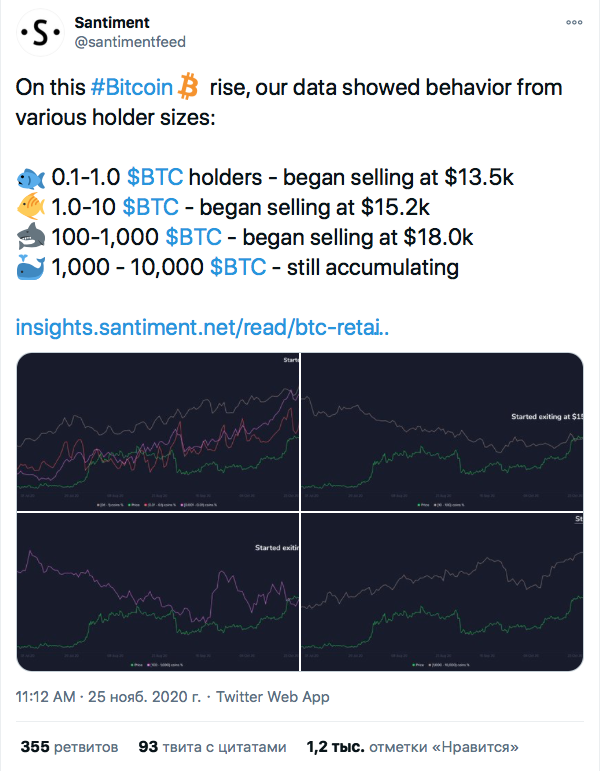View the 1,2 тыс. отметки «Нравится» list
This screenshot has width=602, height=771.
coord(412,747)
